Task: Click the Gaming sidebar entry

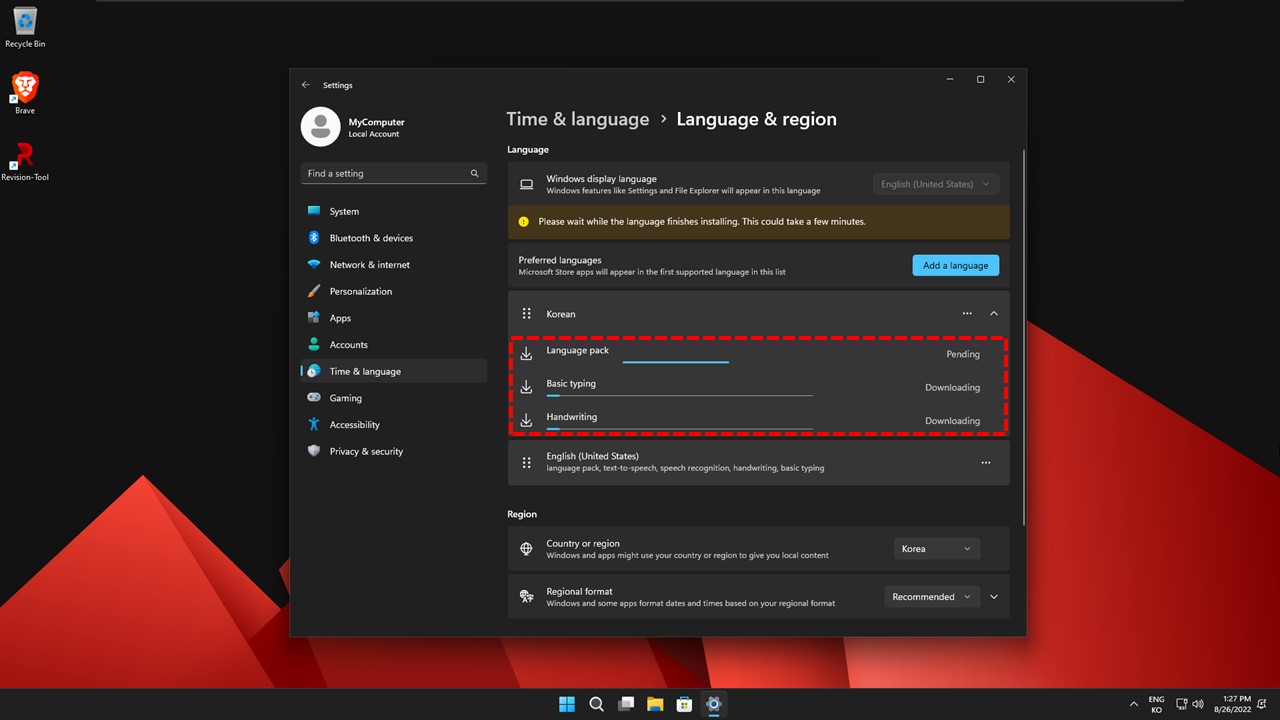Action: (394, 398)
